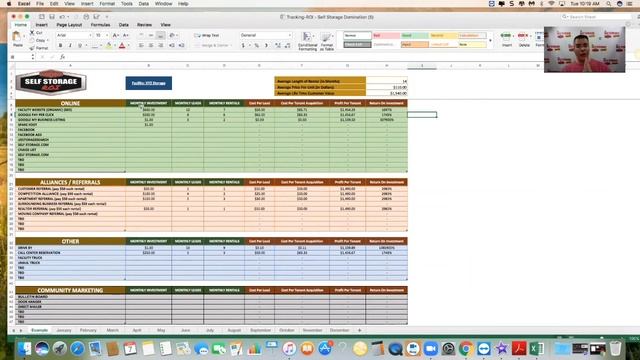Open the Format as Table menu
Image resolution: width=640 pixels, height=360 pixels.
click(x=327, y=41)
